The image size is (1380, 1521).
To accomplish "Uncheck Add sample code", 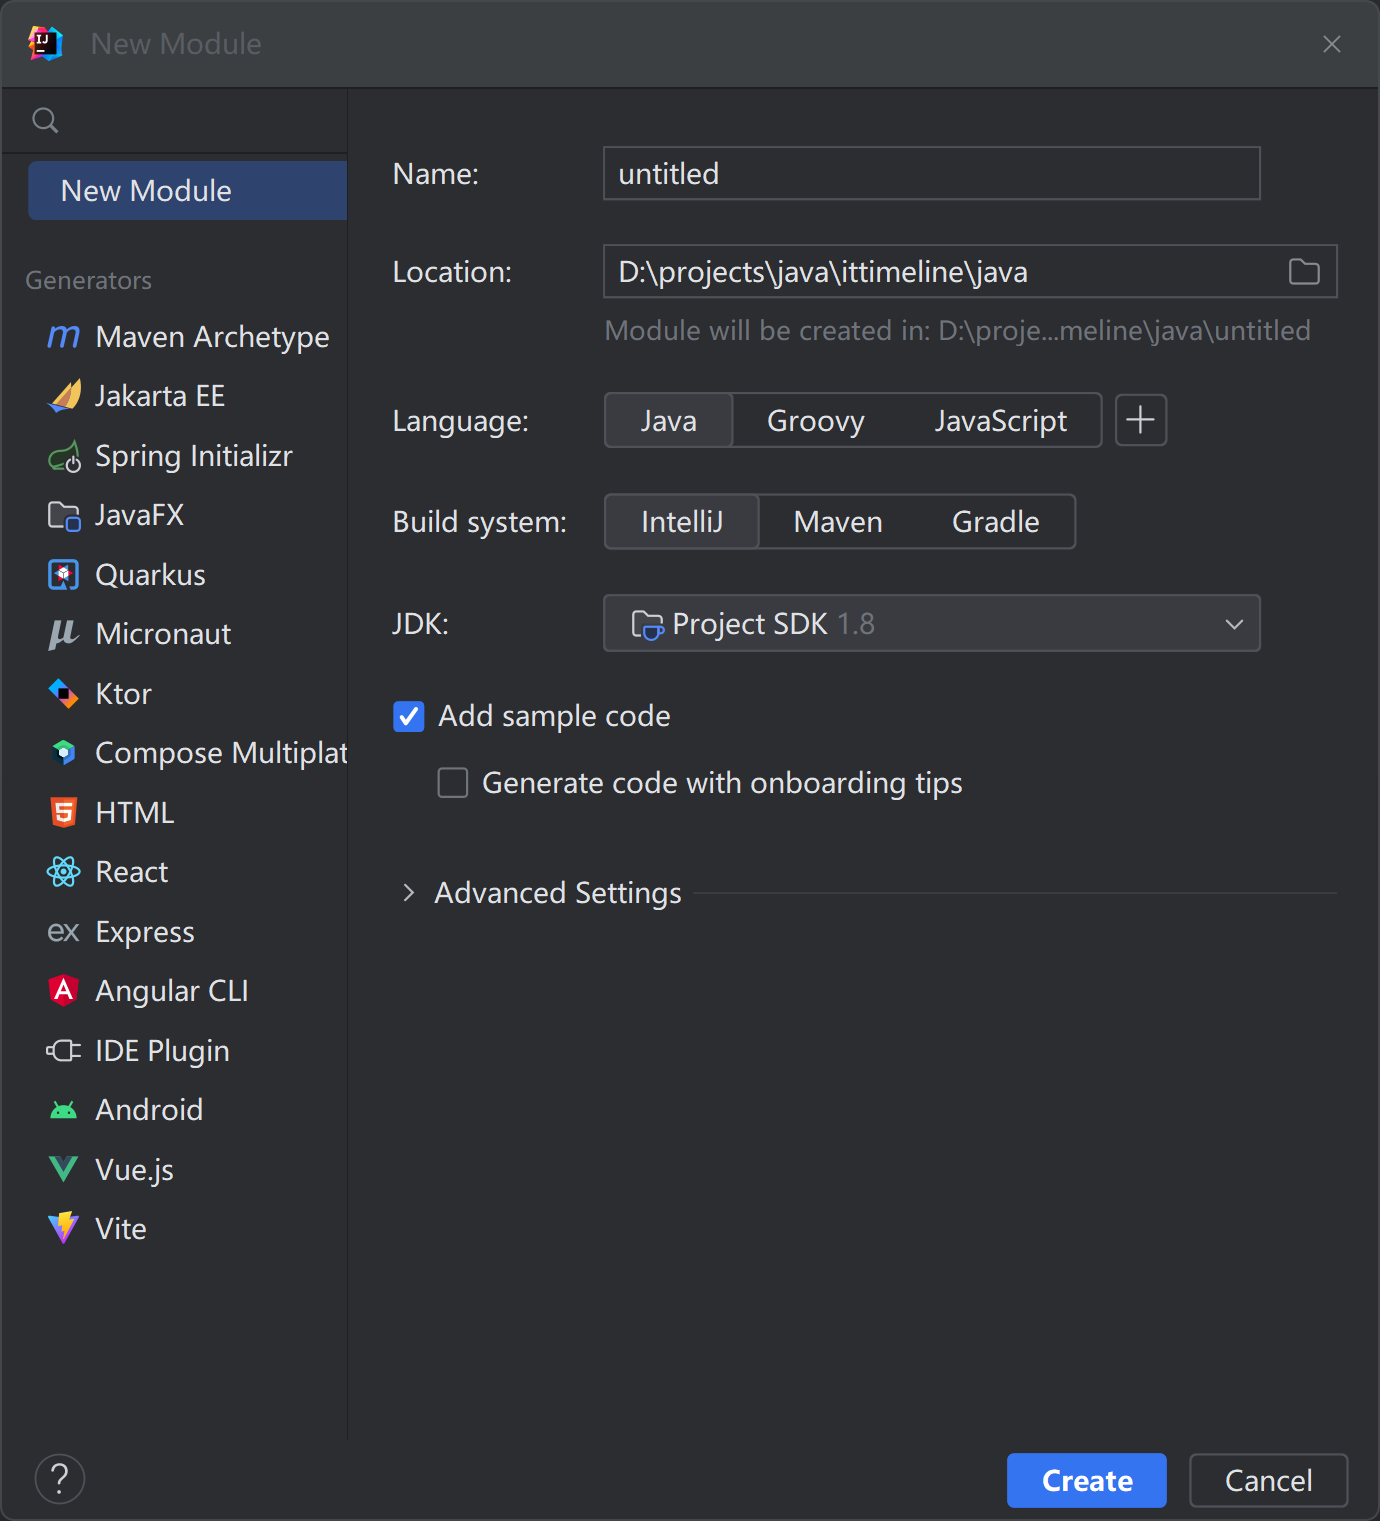I will 409,716.
